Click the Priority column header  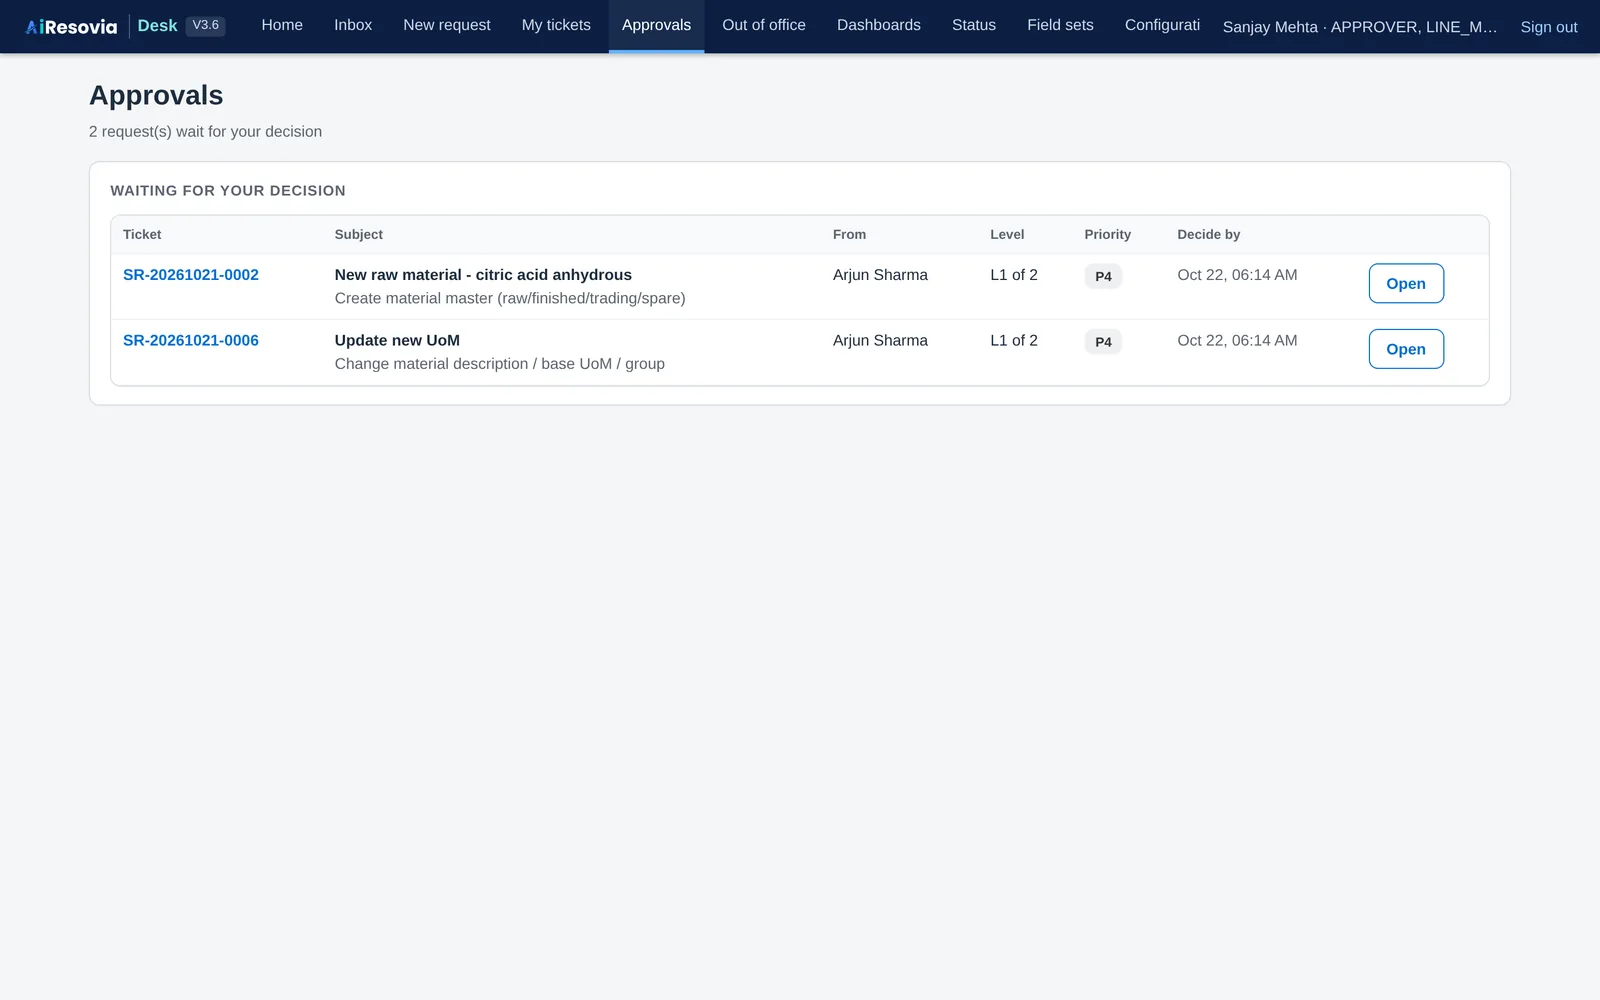tap(1108, 234)
